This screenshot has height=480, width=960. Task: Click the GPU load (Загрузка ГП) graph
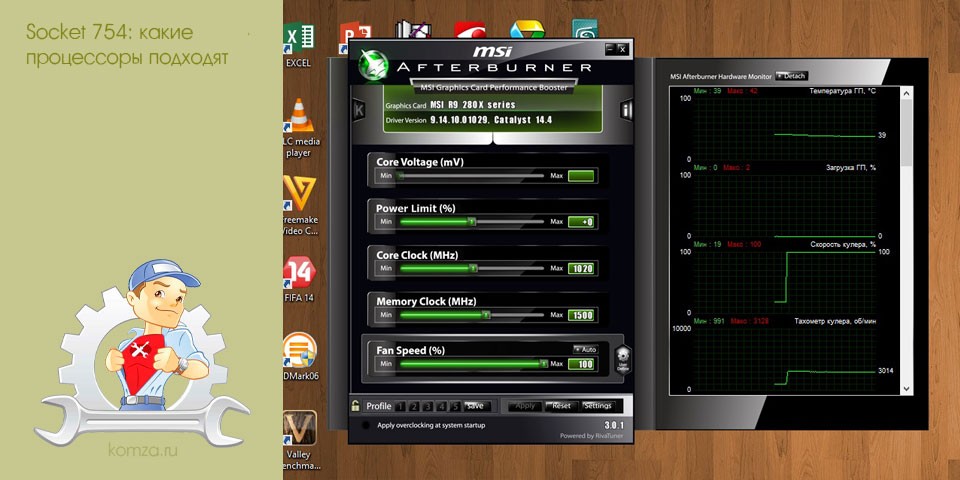[786, 205]
